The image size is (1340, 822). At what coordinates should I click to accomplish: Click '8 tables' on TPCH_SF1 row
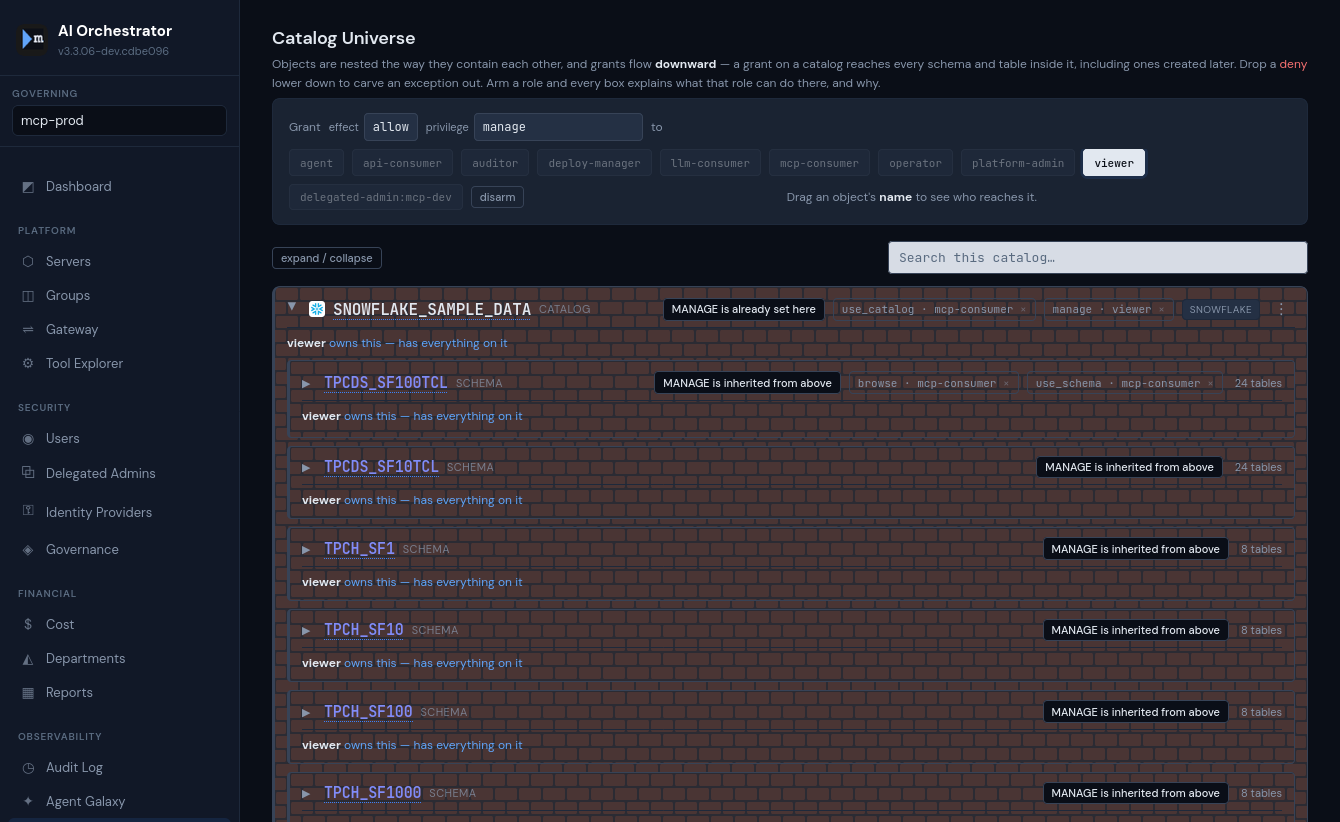pyautogui.click(x=1261, y=550)
